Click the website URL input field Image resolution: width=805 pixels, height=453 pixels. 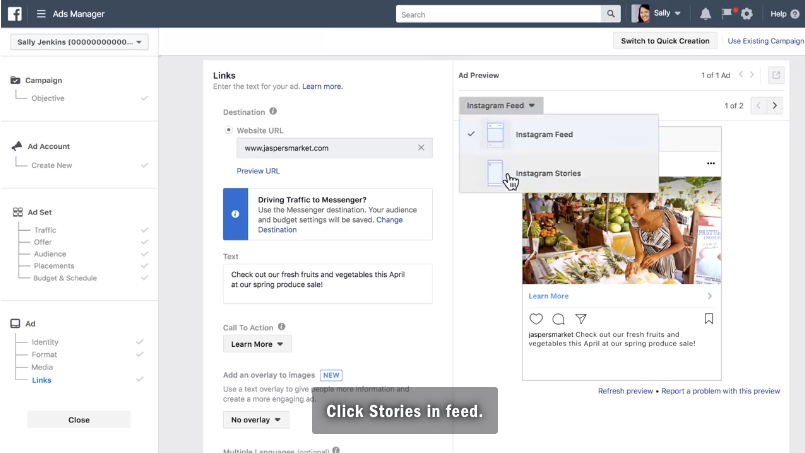click(x=334, y=148)
